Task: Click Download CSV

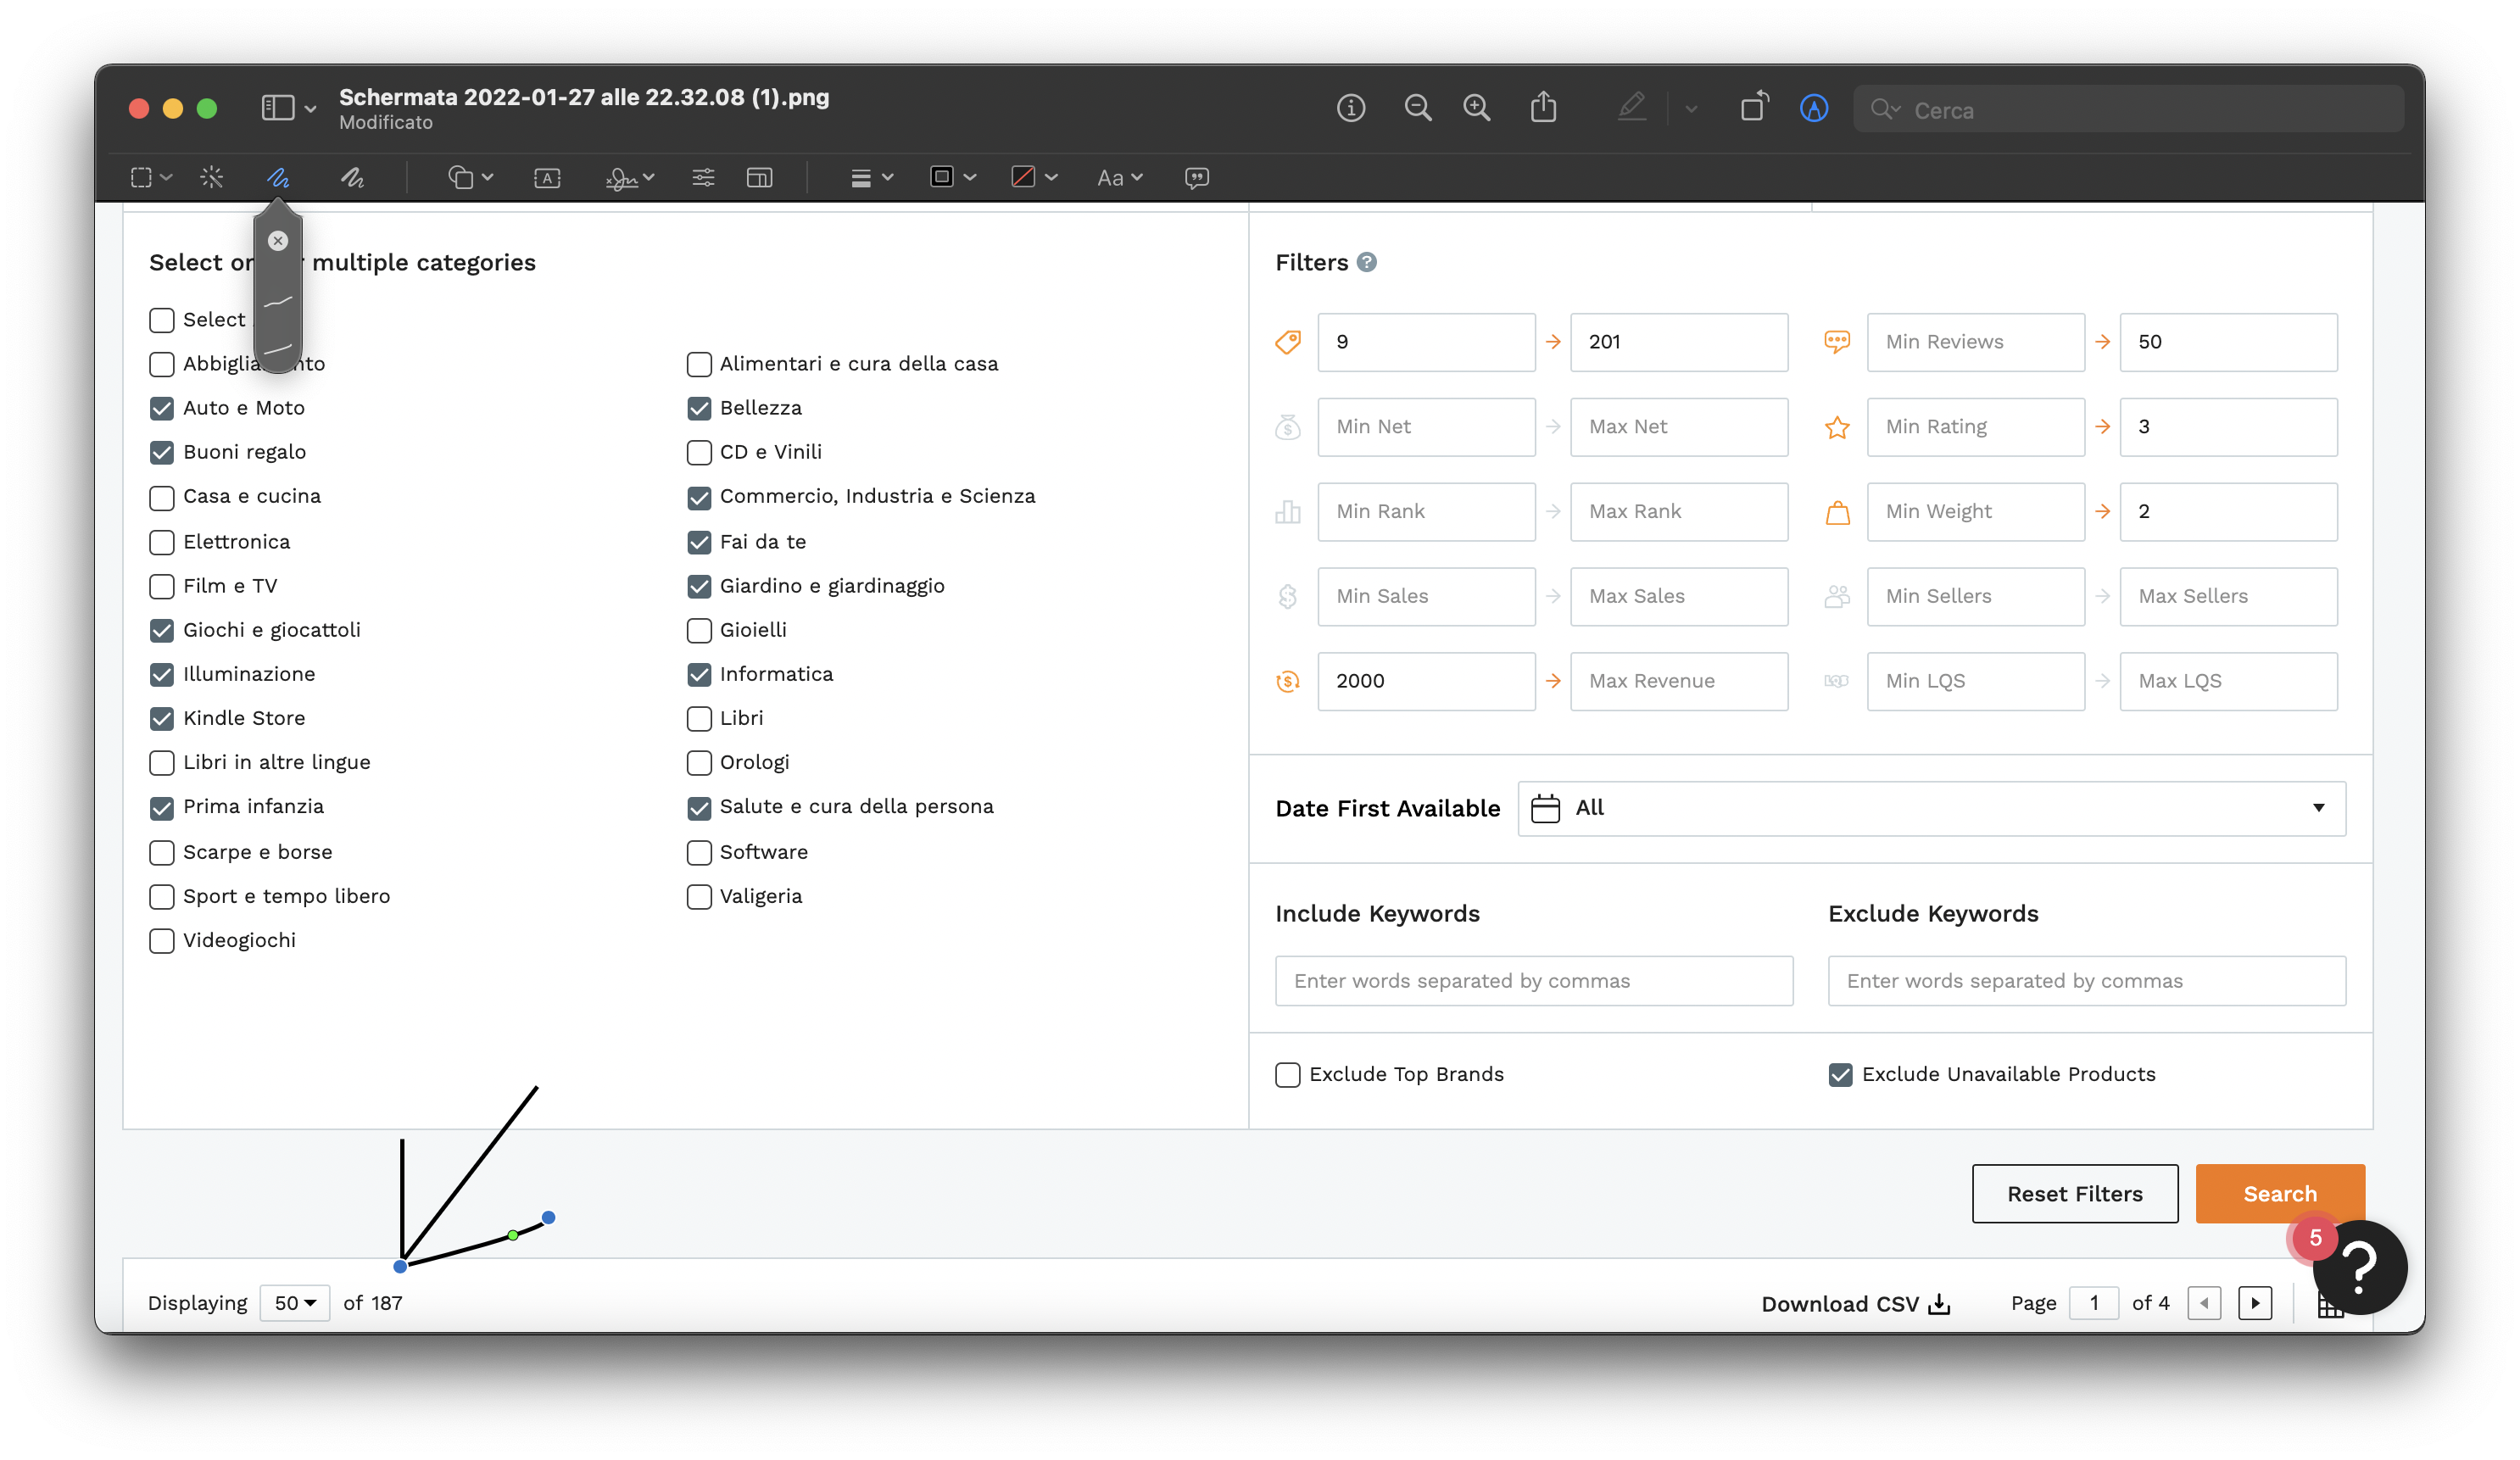Action: point(1855,1304)
